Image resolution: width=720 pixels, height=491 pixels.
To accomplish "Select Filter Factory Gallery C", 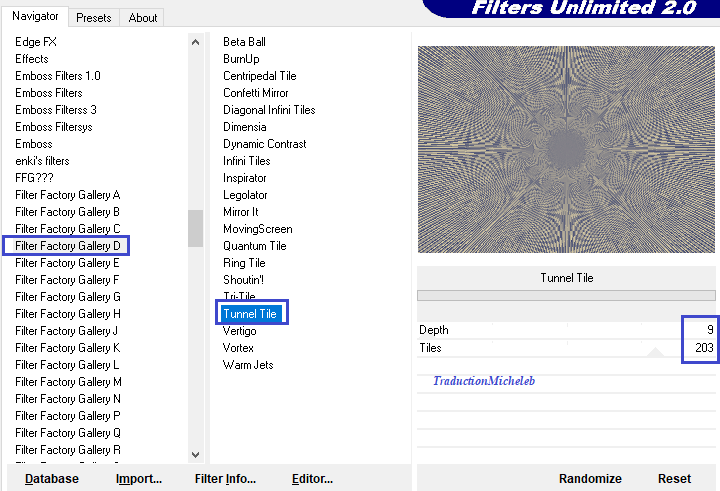I will click(68, 229).
